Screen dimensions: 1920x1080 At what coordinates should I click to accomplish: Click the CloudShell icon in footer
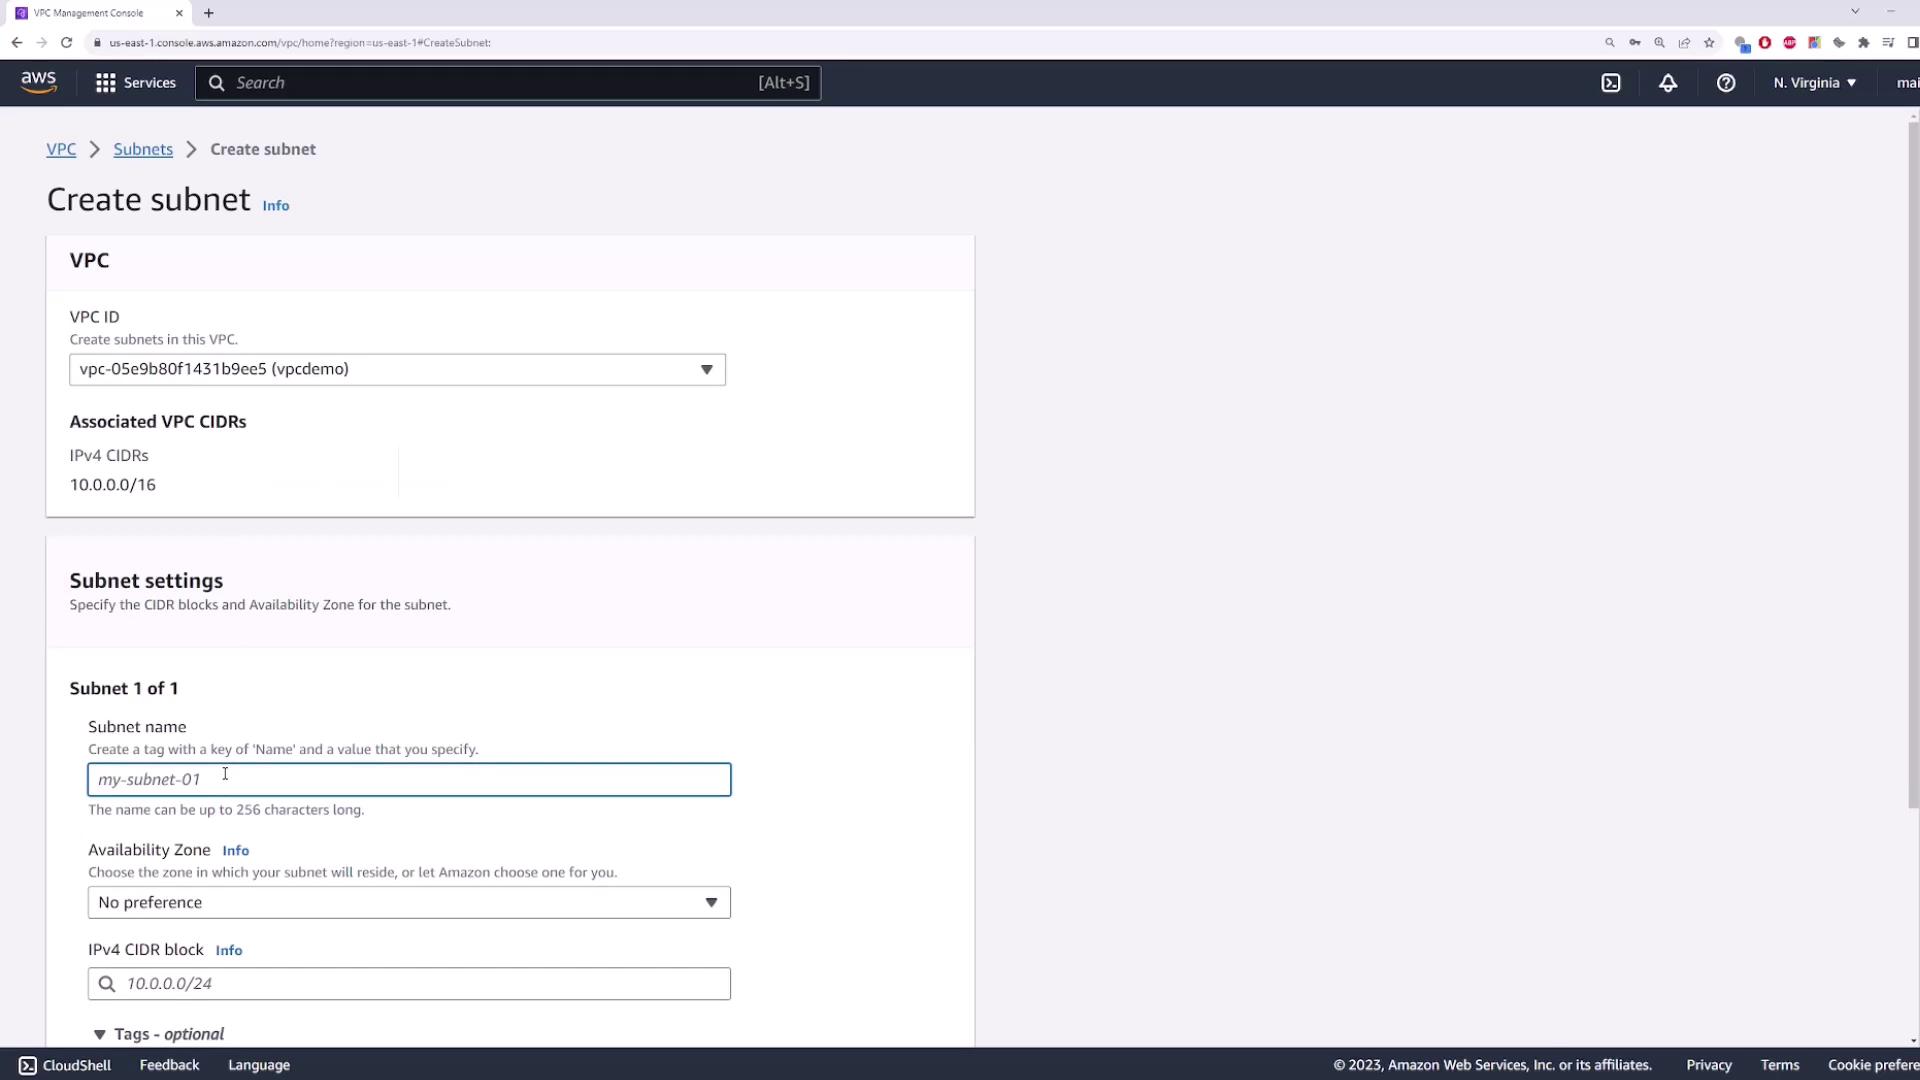point(28,1065)
